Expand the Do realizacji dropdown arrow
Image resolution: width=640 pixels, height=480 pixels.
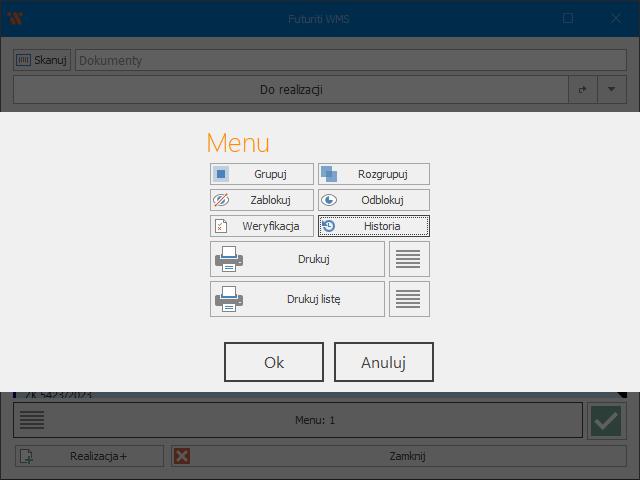[x=612, y=90]
